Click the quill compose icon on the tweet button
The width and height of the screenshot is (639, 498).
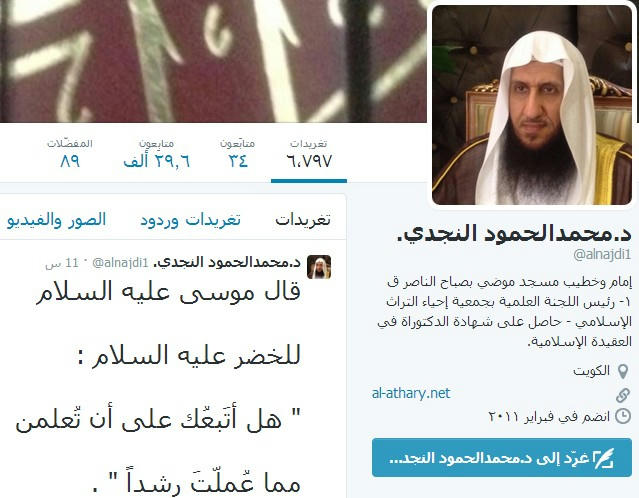(x=604, y=458)
